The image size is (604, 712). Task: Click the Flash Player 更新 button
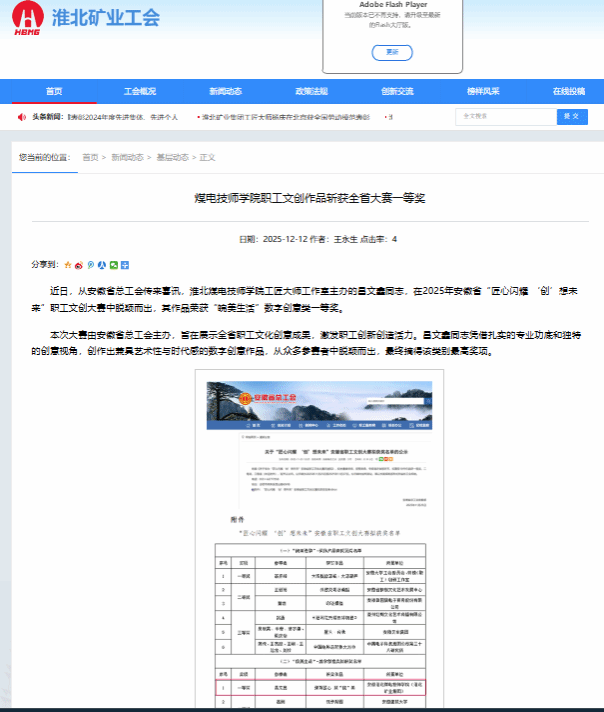pos(393,52)
